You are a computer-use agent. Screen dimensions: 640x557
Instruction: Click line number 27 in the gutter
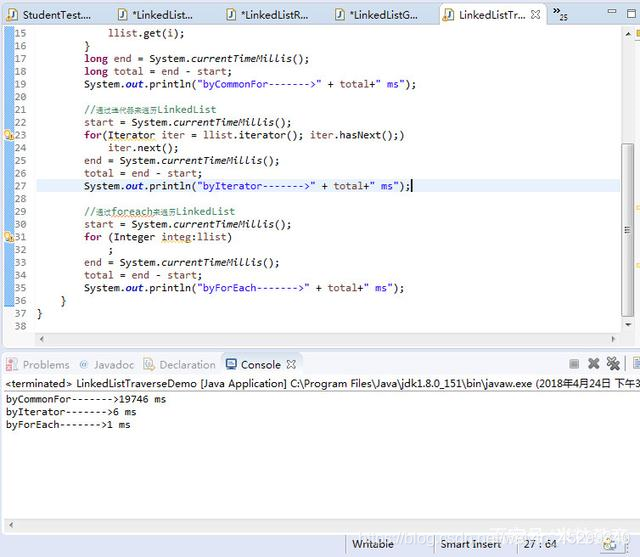click(x=20, y=186)
